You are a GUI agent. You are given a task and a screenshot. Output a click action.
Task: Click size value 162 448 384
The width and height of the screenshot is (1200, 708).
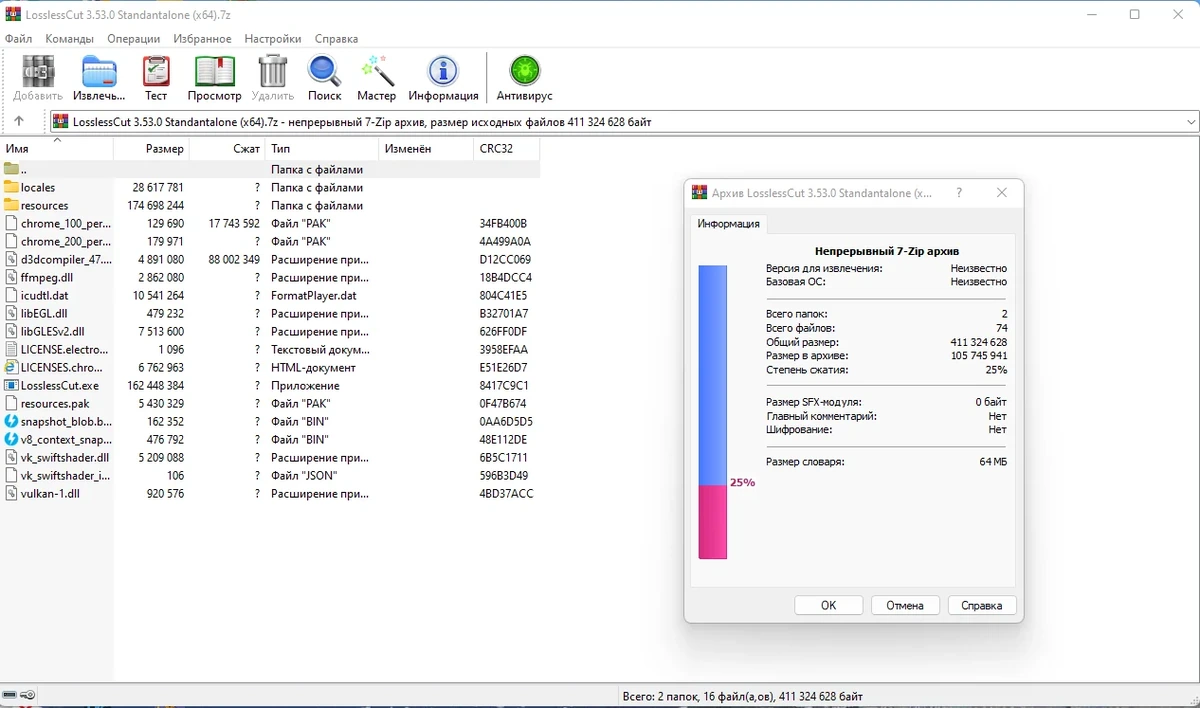155,385
